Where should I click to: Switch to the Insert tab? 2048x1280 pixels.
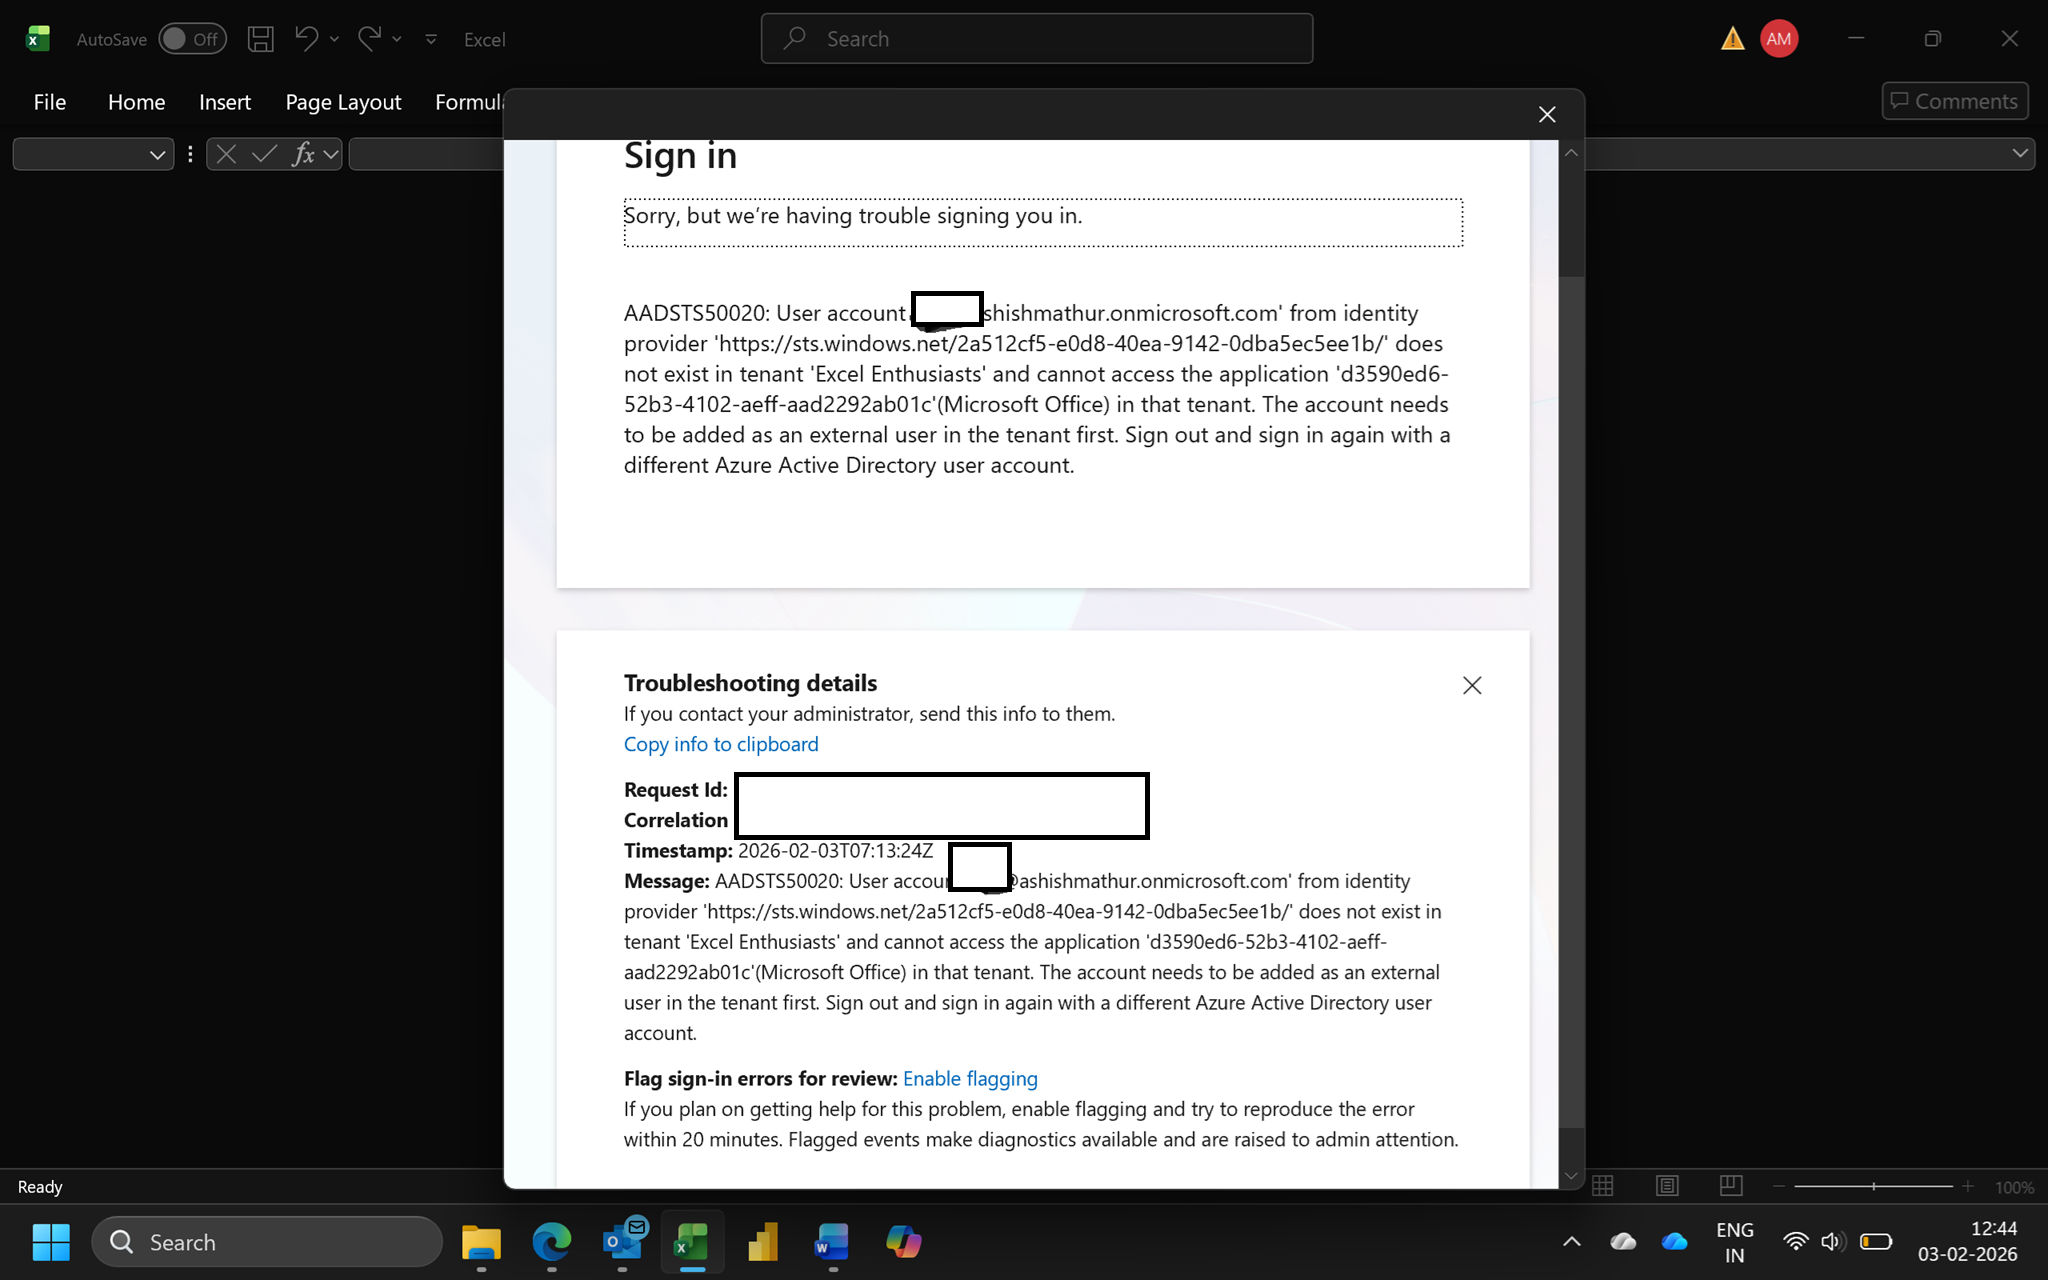(225, 102)
